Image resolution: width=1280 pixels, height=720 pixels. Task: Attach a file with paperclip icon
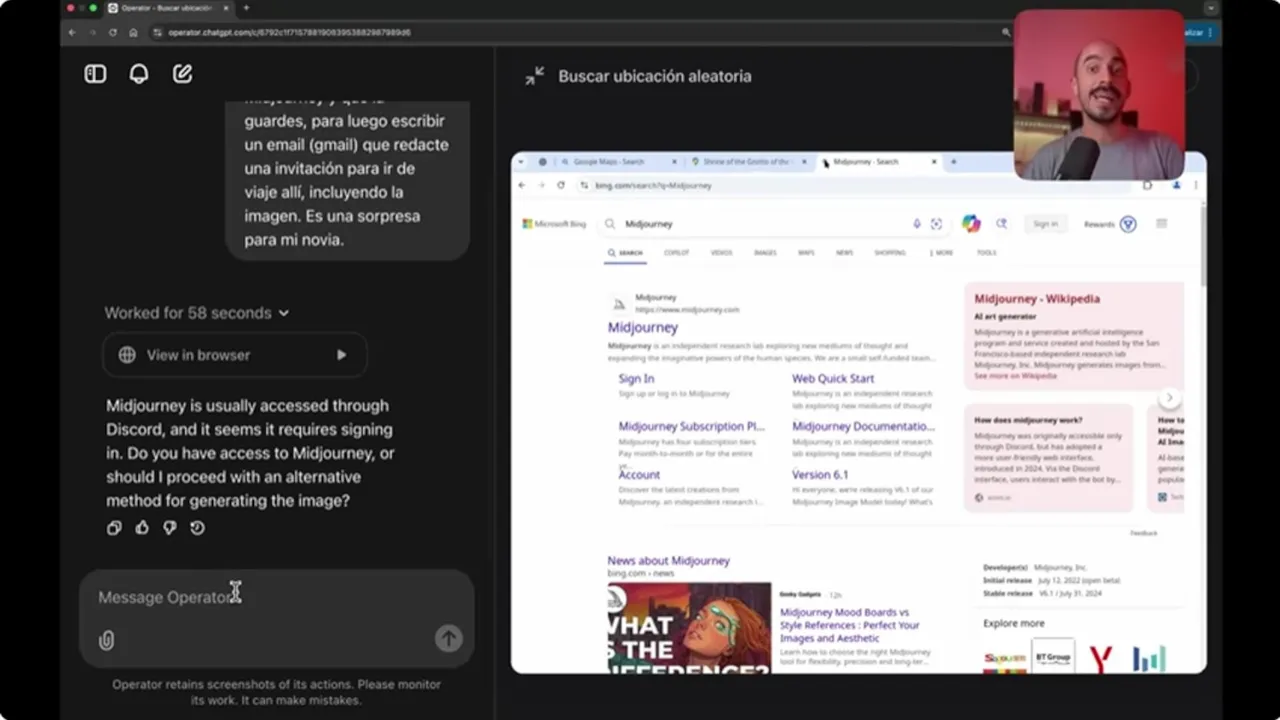pos(106,640)
